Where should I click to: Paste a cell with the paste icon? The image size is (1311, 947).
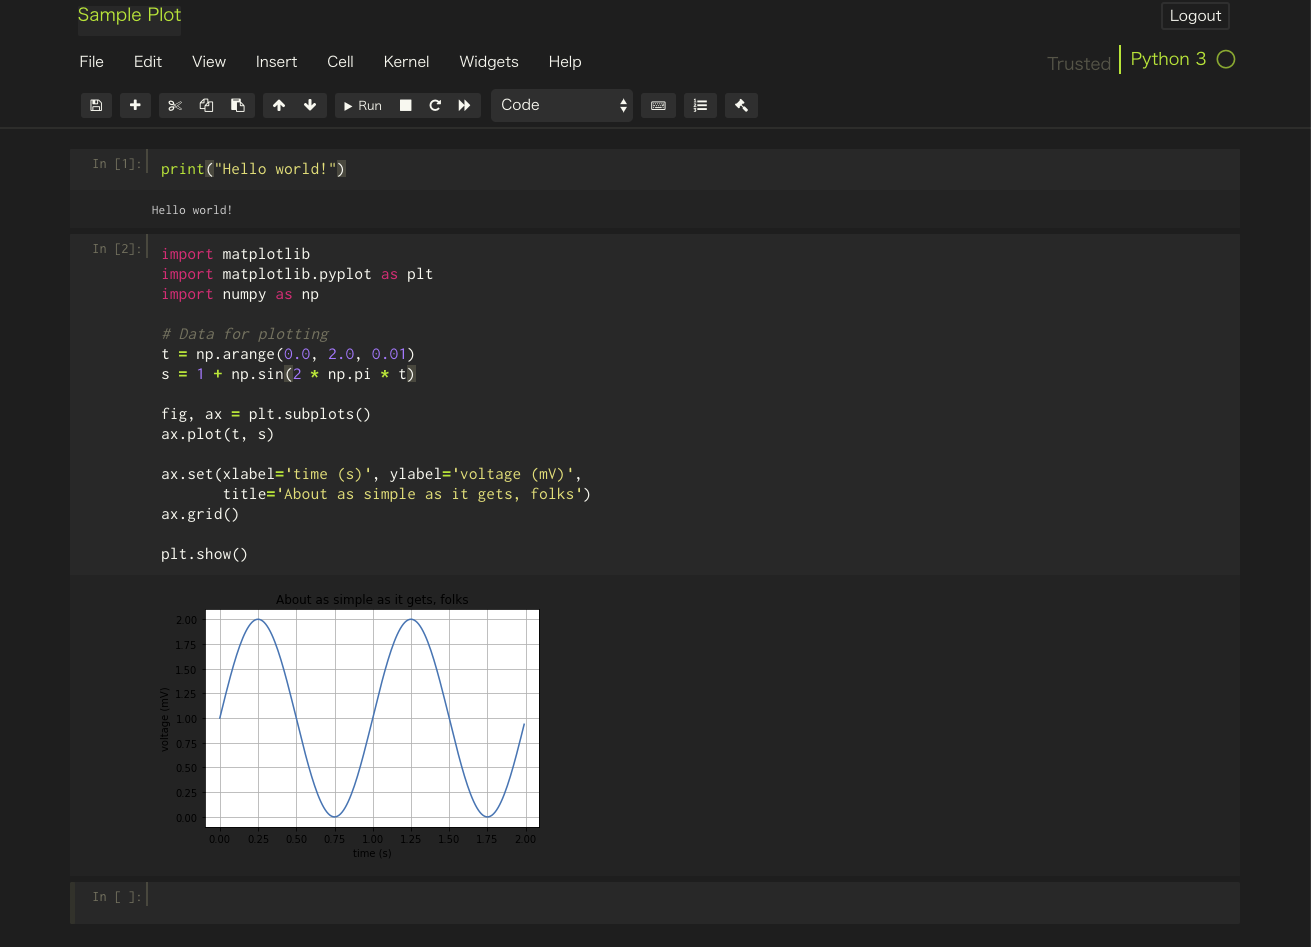pyautogui.click(x=238, y=105)
